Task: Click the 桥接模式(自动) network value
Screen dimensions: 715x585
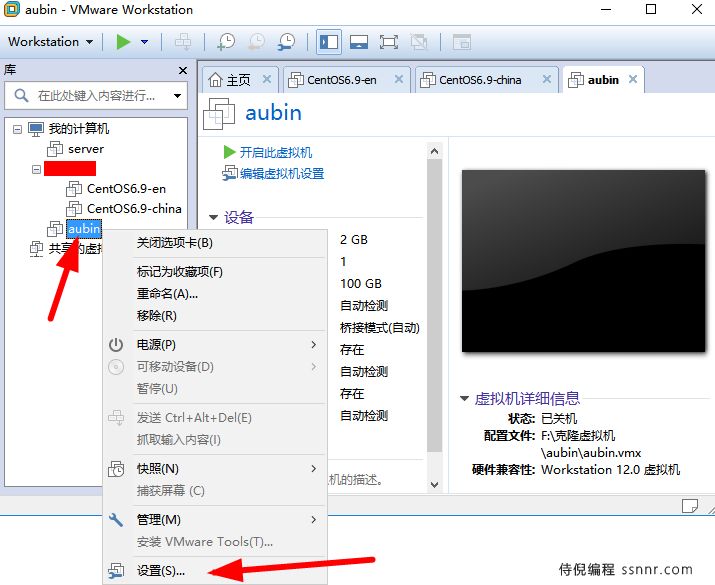Action: click(379, 327)
